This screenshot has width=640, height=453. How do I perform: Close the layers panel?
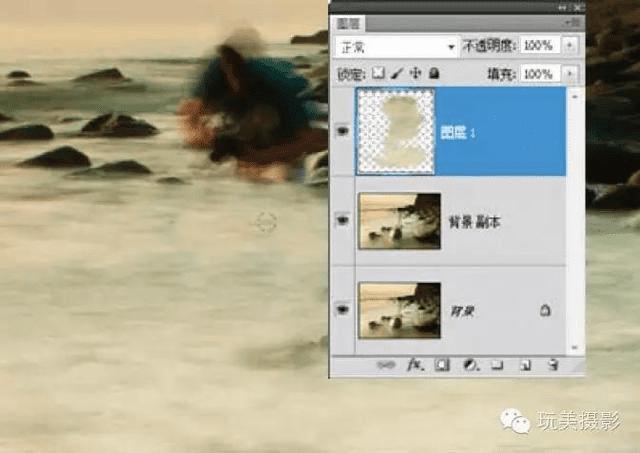[x=578, y=7]
